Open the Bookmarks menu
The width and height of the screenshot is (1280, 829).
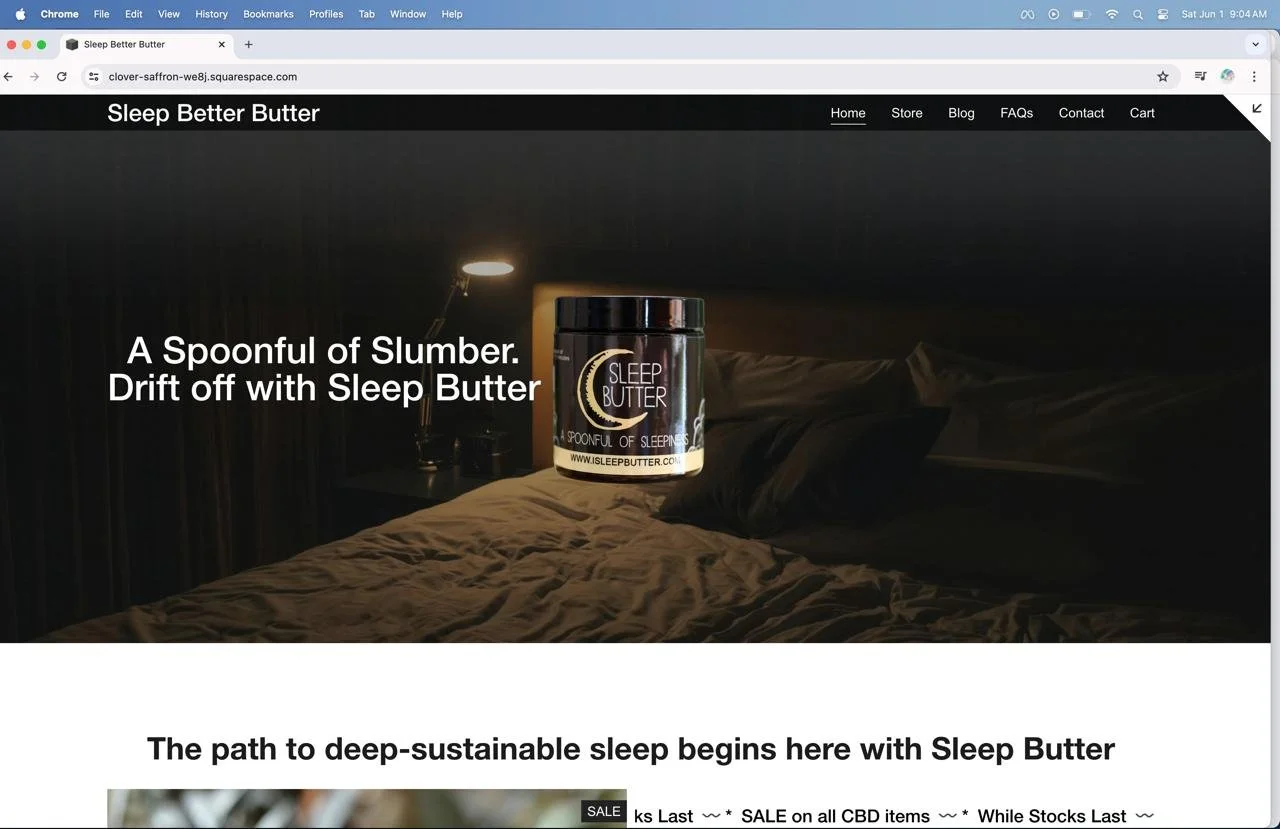[268, 14]
